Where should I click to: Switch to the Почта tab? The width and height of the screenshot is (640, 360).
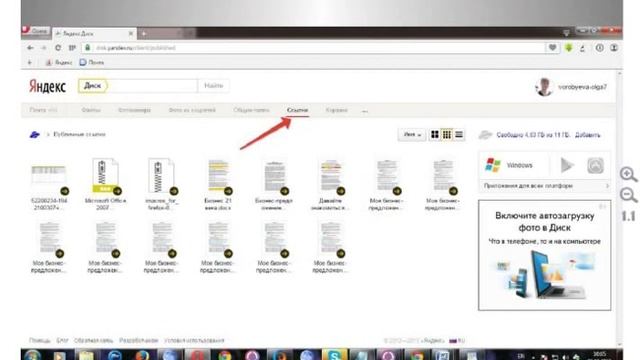(x=43, y=110)
